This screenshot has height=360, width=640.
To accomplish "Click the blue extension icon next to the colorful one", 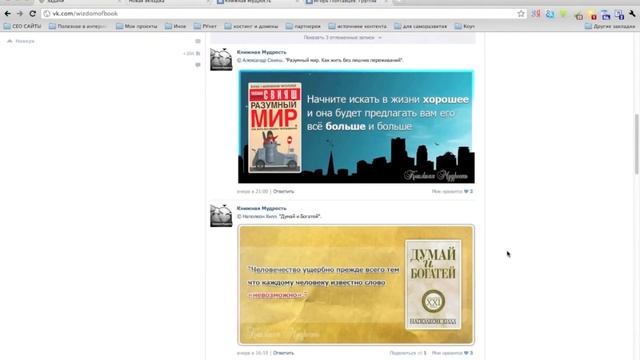I will (550, 14).
